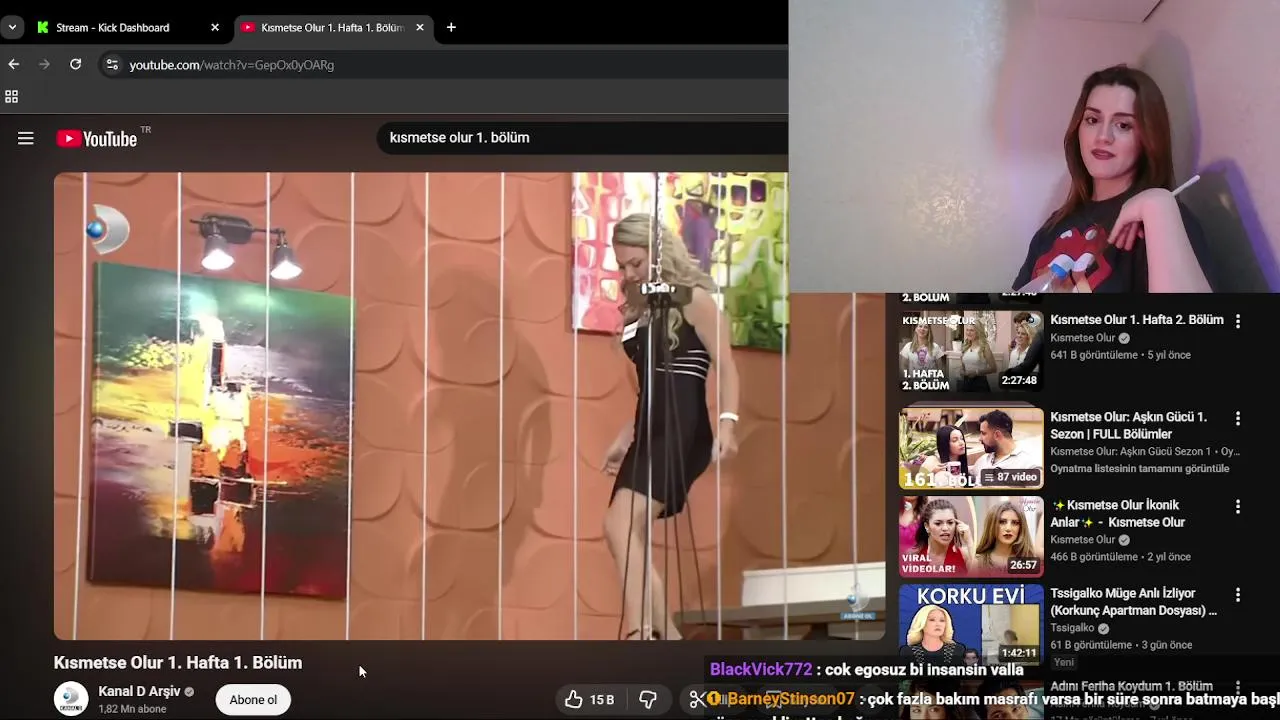This screenshot has height=720, width=1280.
Task: Close the Stream - Kick Dashboard tab
Action: tap(215, 27)
